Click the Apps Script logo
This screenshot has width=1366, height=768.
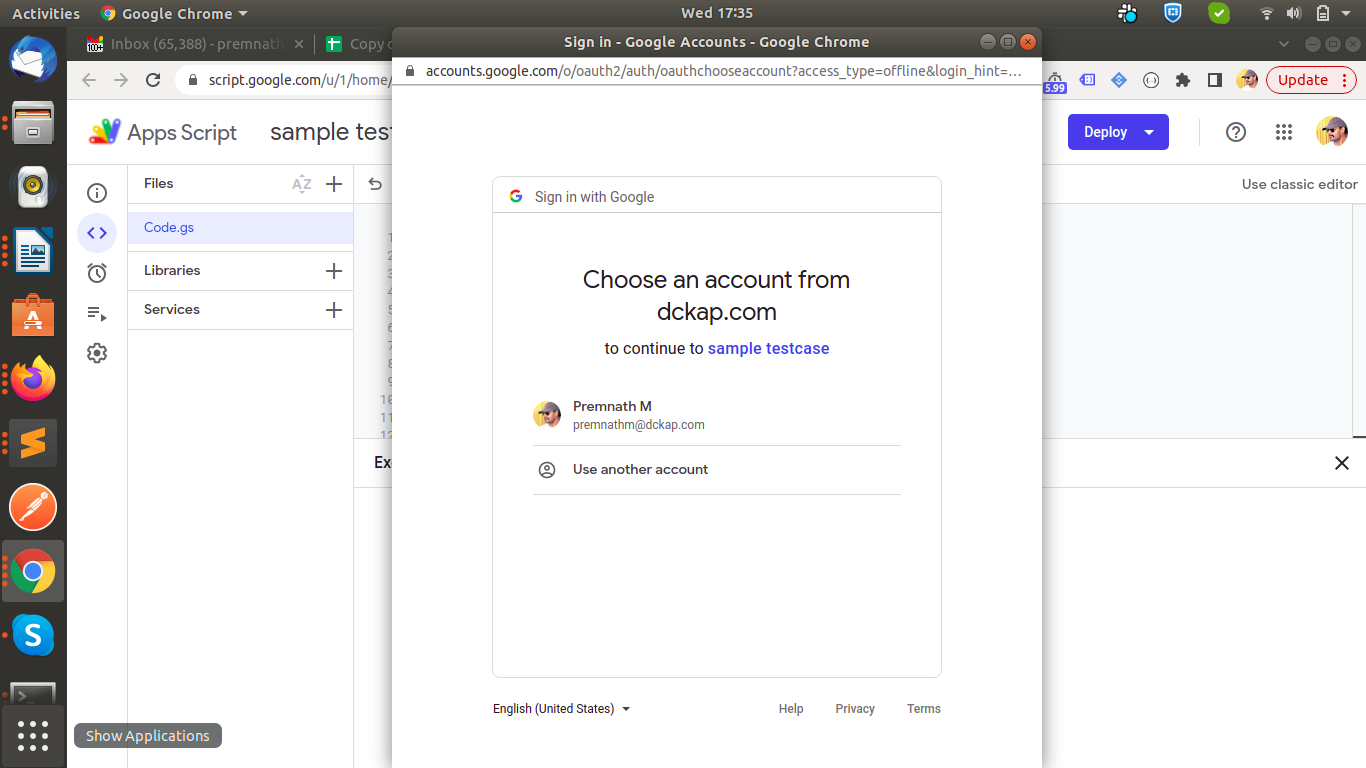pyautogui.click(x=163, y=132)
